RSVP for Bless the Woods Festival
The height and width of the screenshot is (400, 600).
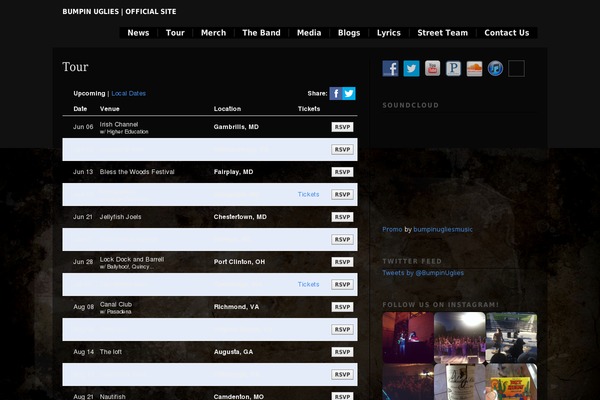point(342,172)
